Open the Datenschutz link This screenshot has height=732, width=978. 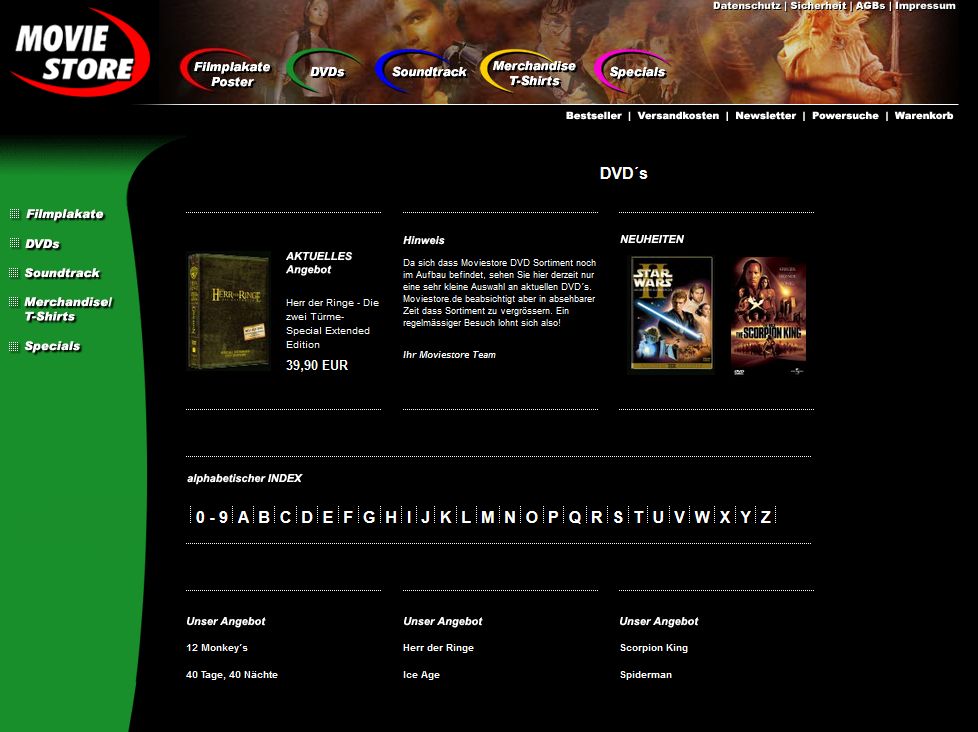(747, 6)
